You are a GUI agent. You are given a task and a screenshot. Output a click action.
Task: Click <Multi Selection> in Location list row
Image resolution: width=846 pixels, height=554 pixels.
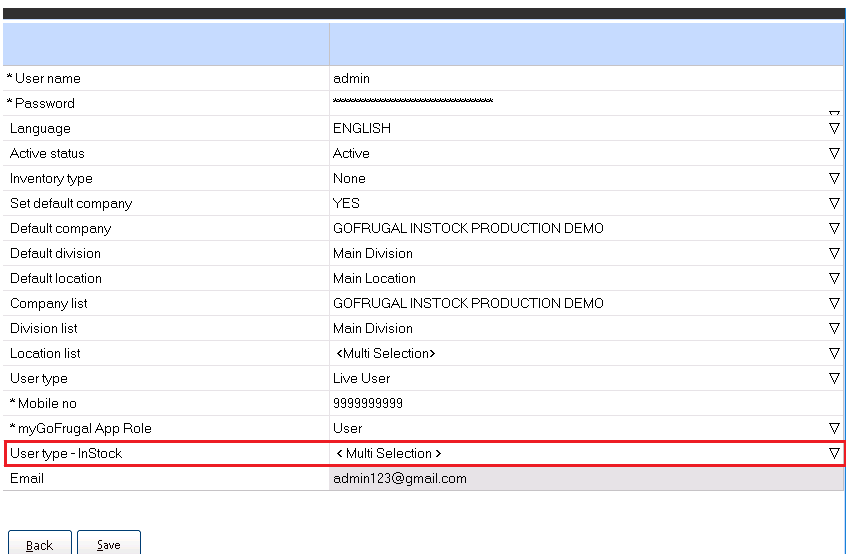pos(386,353)
